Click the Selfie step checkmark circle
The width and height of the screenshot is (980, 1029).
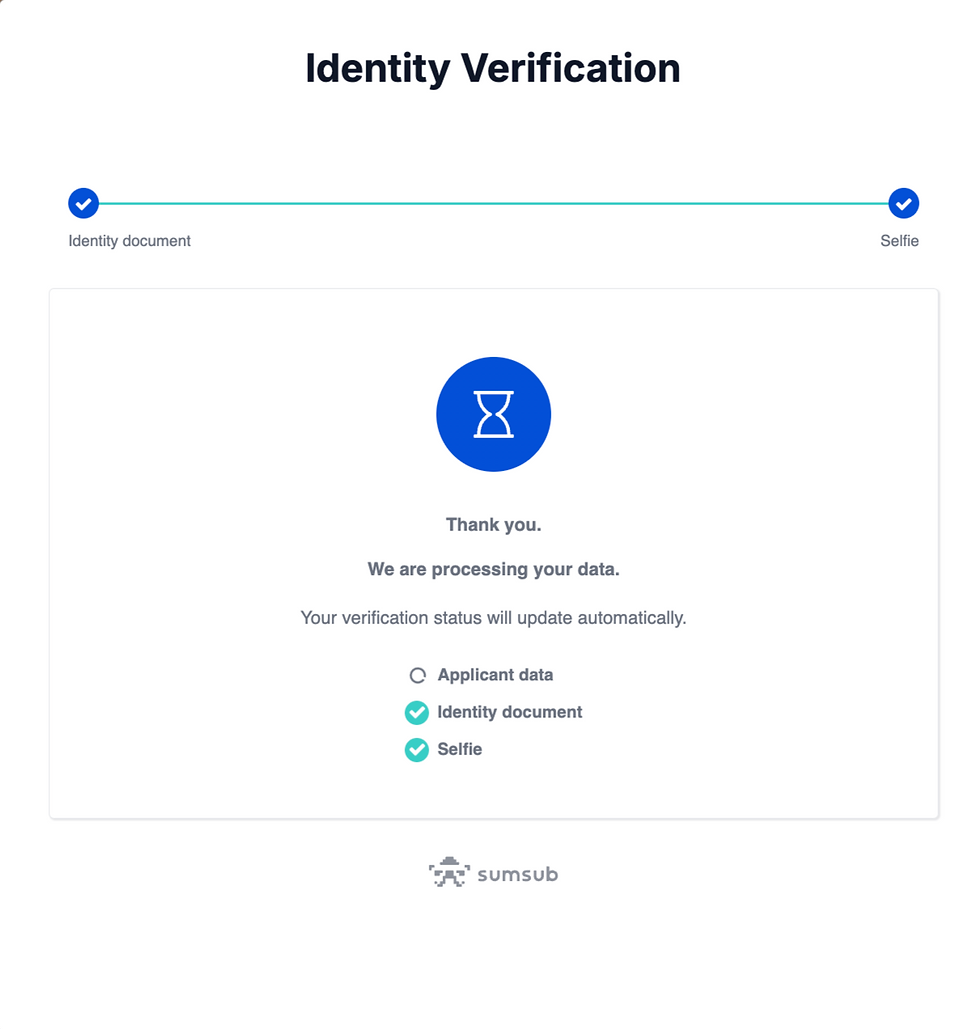[x=903, y=203]
